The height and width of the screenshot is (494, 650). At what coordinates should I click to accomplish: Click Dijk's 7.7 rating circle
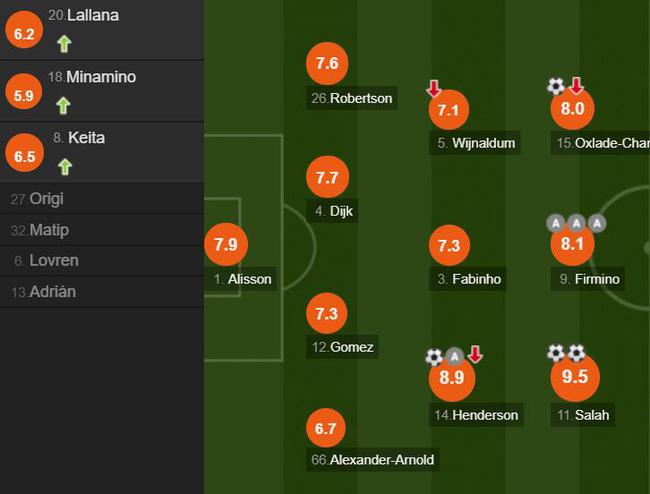click(327, 177)
